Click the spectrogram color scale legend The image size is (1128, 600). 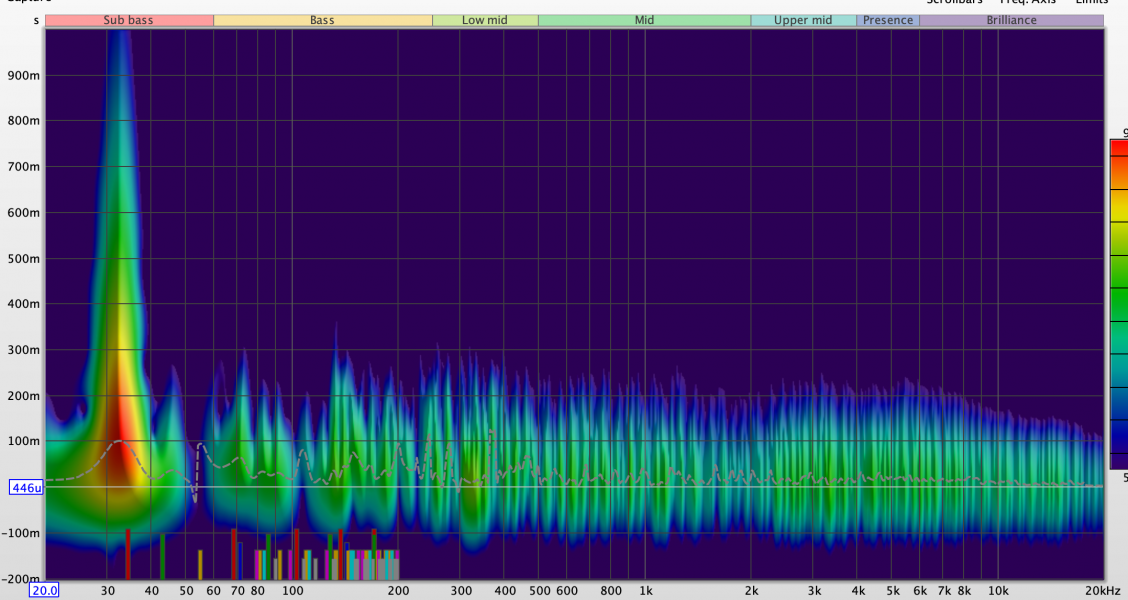[x=1119, y=305]
